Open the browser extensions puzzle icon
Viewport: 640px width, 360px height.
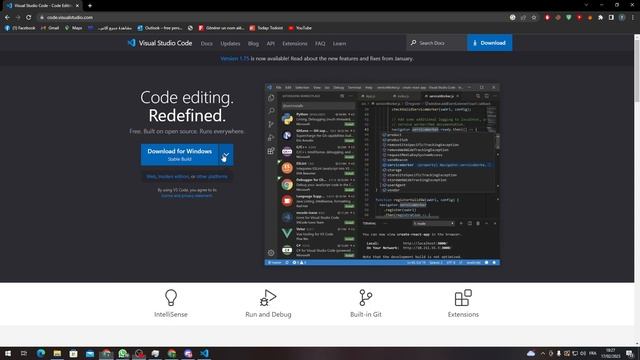(600, 18)
